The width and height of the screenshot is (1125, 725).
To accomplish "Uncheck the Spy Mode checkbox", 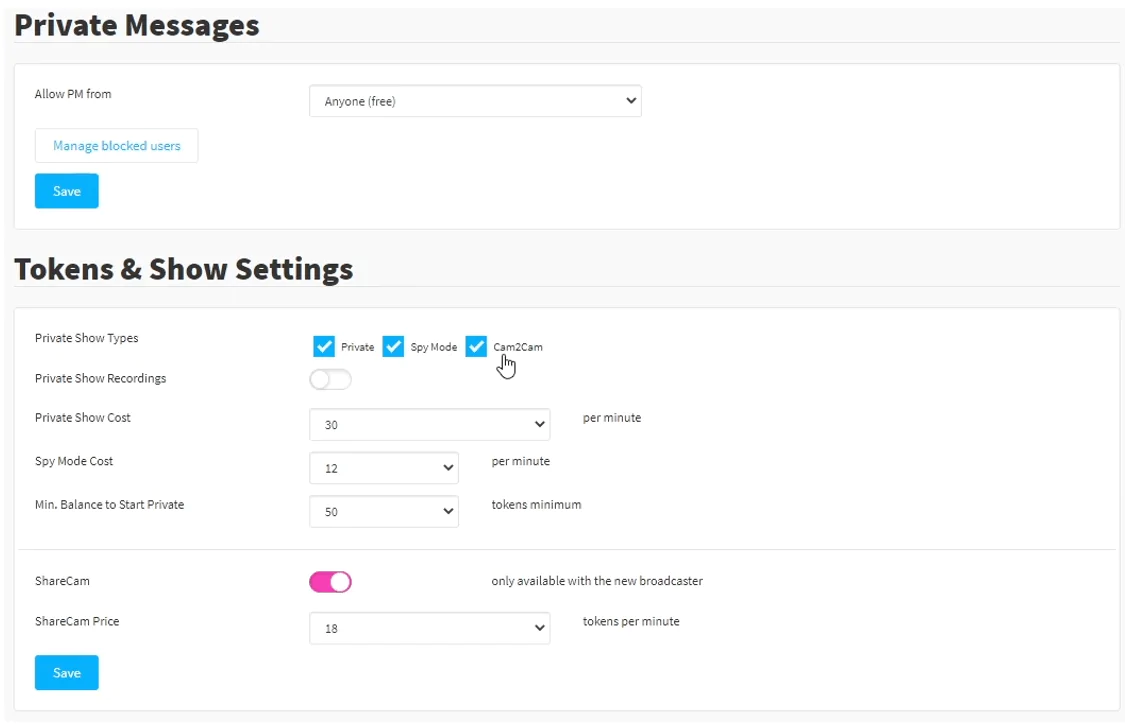I will [x=393, y=347].
